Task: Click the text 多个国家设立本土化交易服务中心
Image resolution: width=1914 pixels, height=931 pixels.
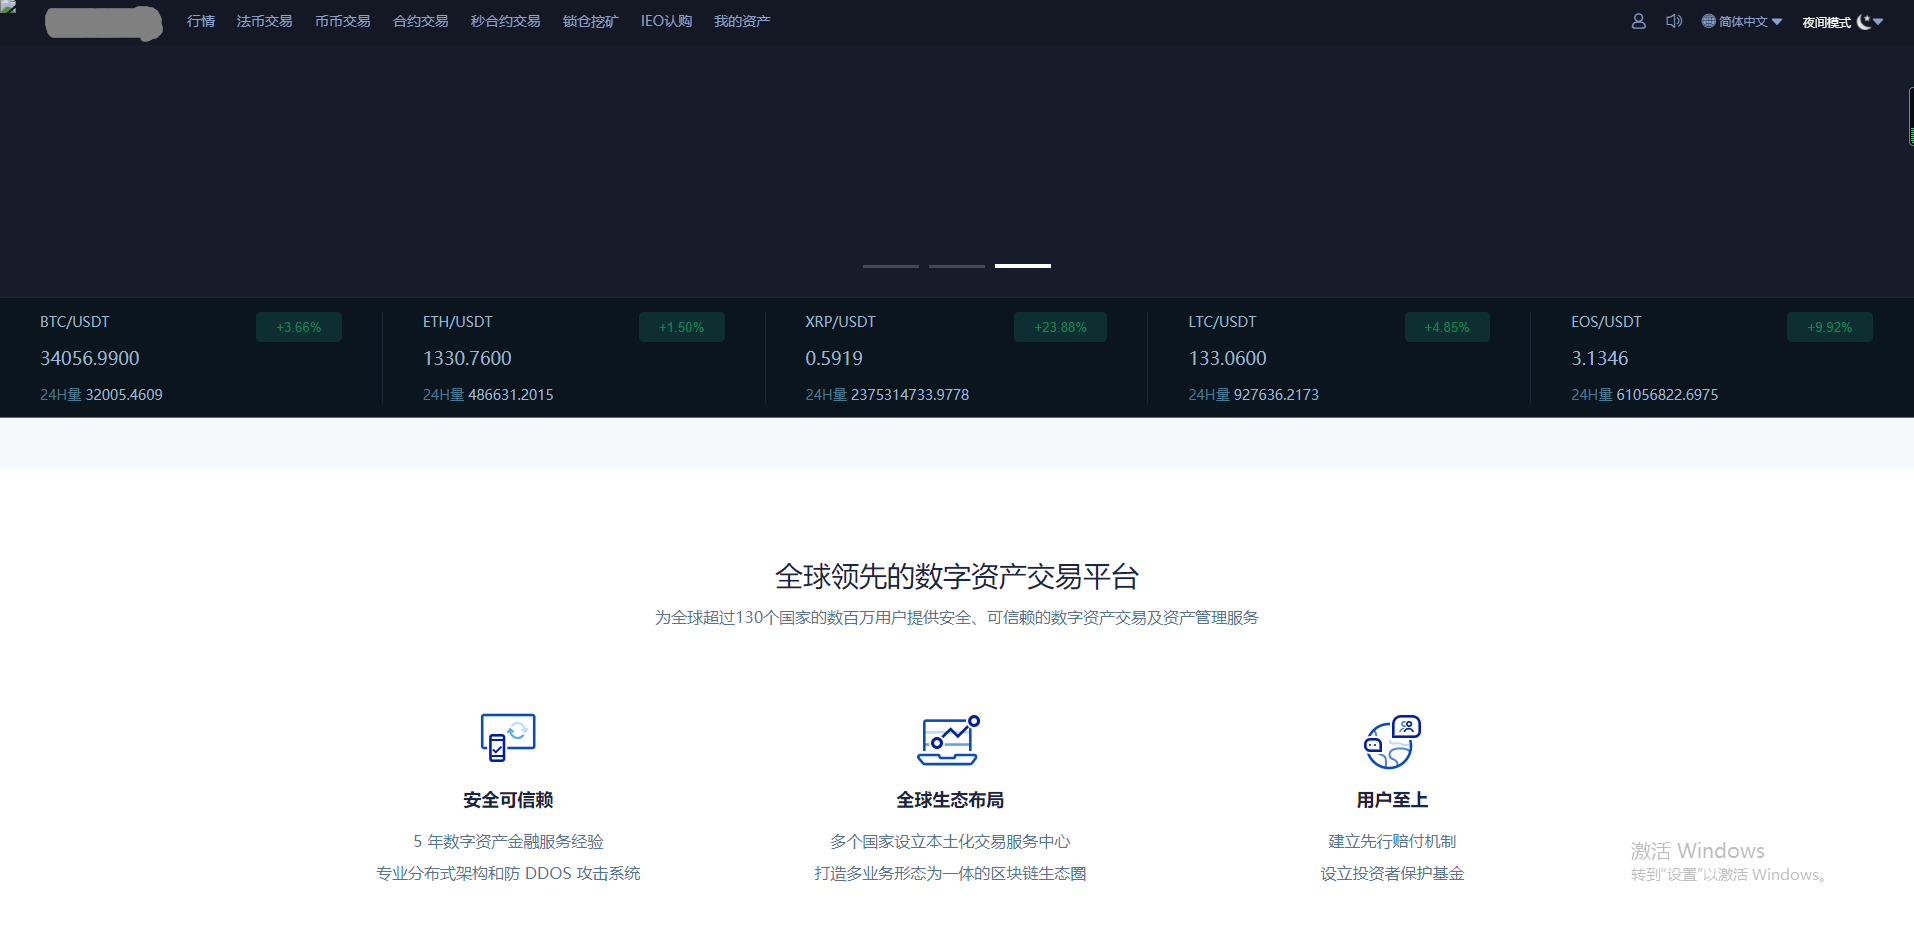Action: [x=950, y=842]
